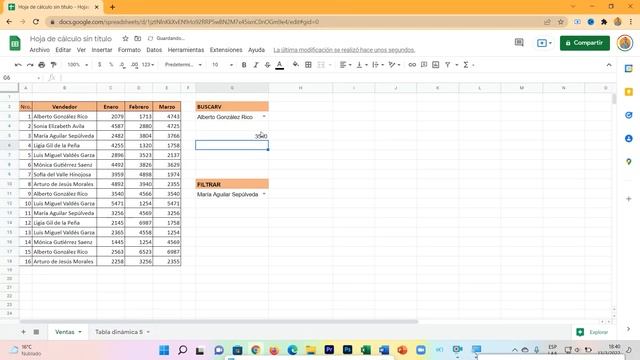Click the document title text
Screen dimensions: 640x360
71,39
